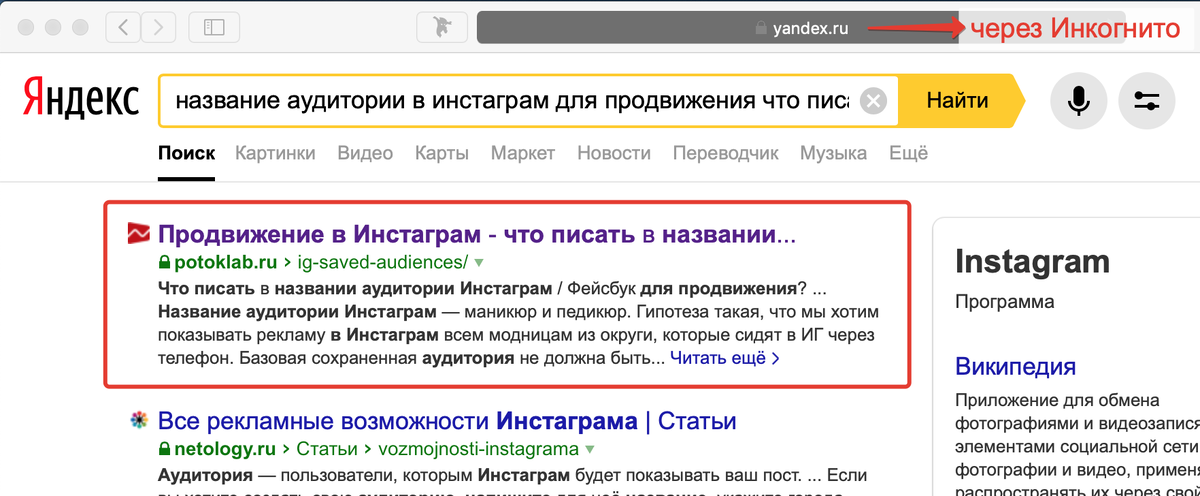Viewport: 1200px width, 496px height.
Task: Open the Новости tab
Action: point(614,153)
